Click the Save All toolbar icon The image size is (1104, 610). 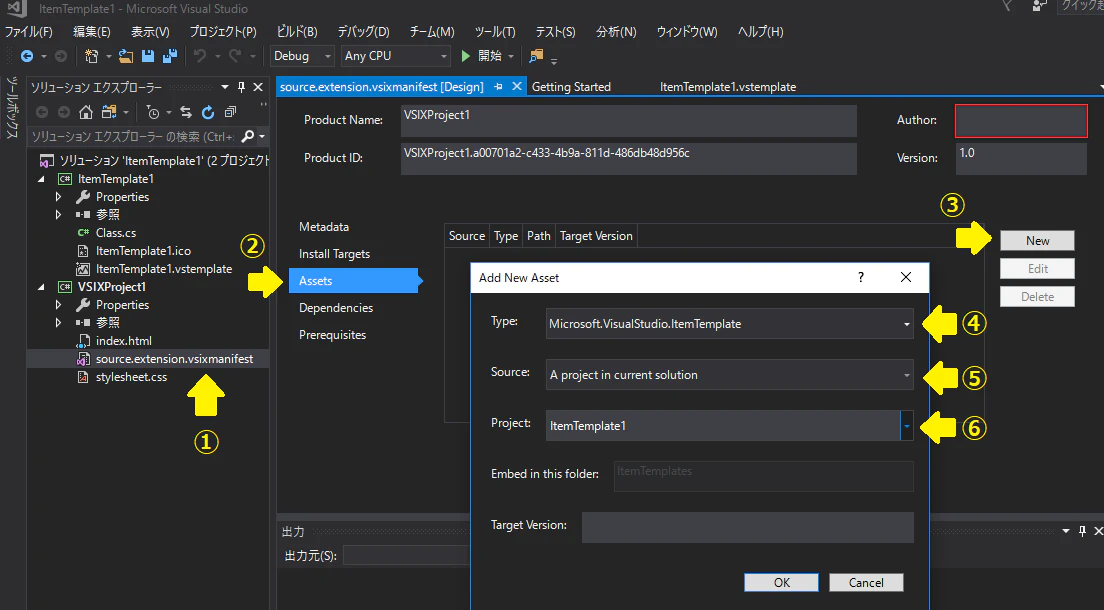coord(170,56)
